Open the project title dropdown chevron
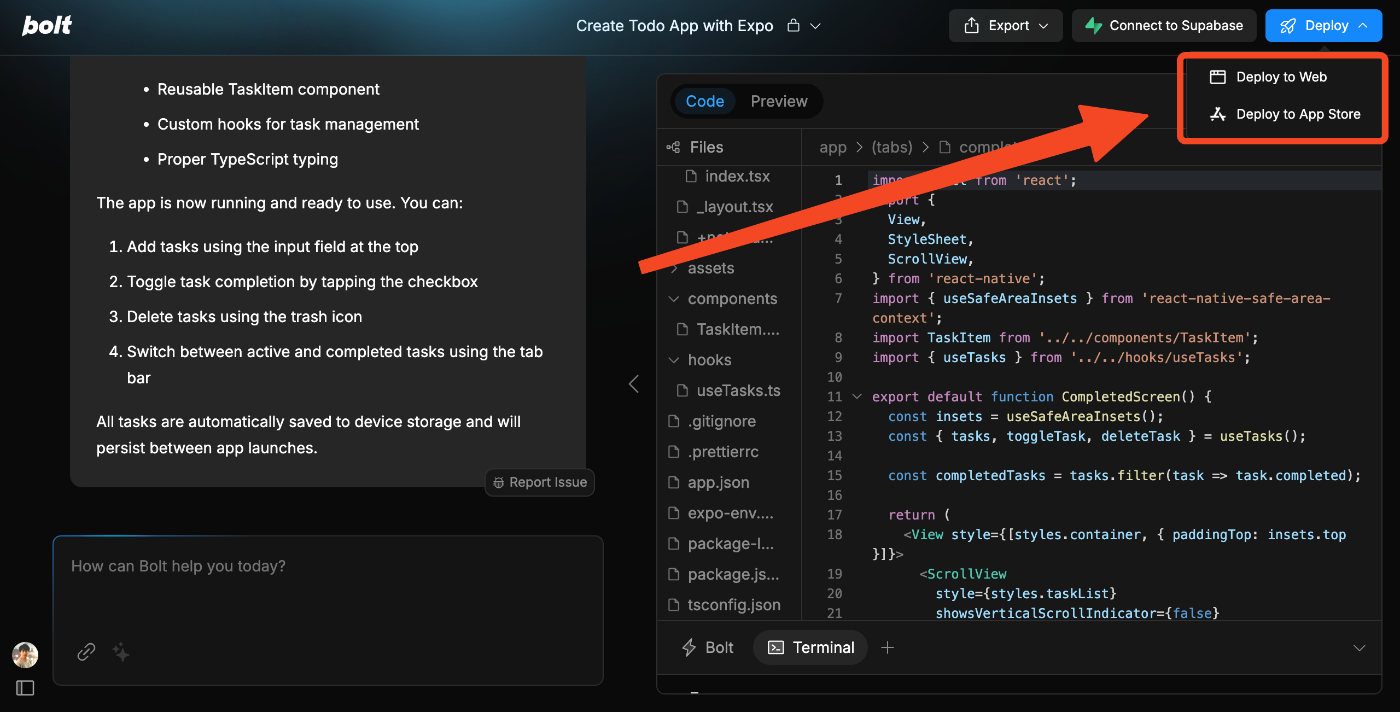 tap(816, 26)
